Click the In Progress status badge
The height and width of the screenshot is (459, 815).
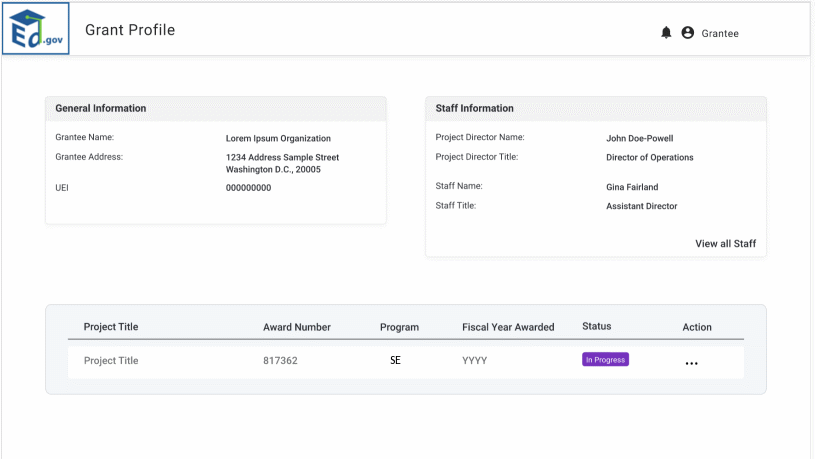pos(605,360)
